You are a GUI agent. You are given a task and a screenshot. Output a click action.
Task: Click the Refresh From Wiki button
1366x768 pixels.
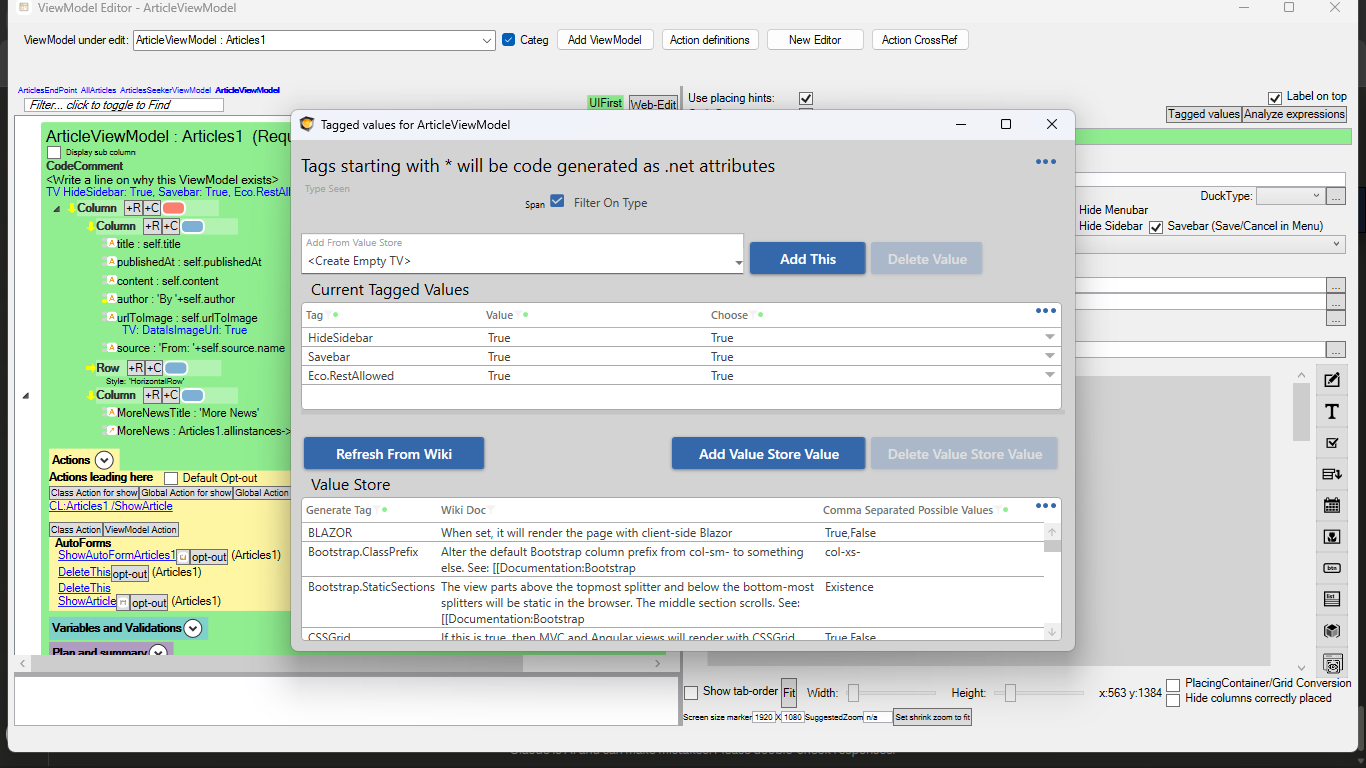pos(394,454)
